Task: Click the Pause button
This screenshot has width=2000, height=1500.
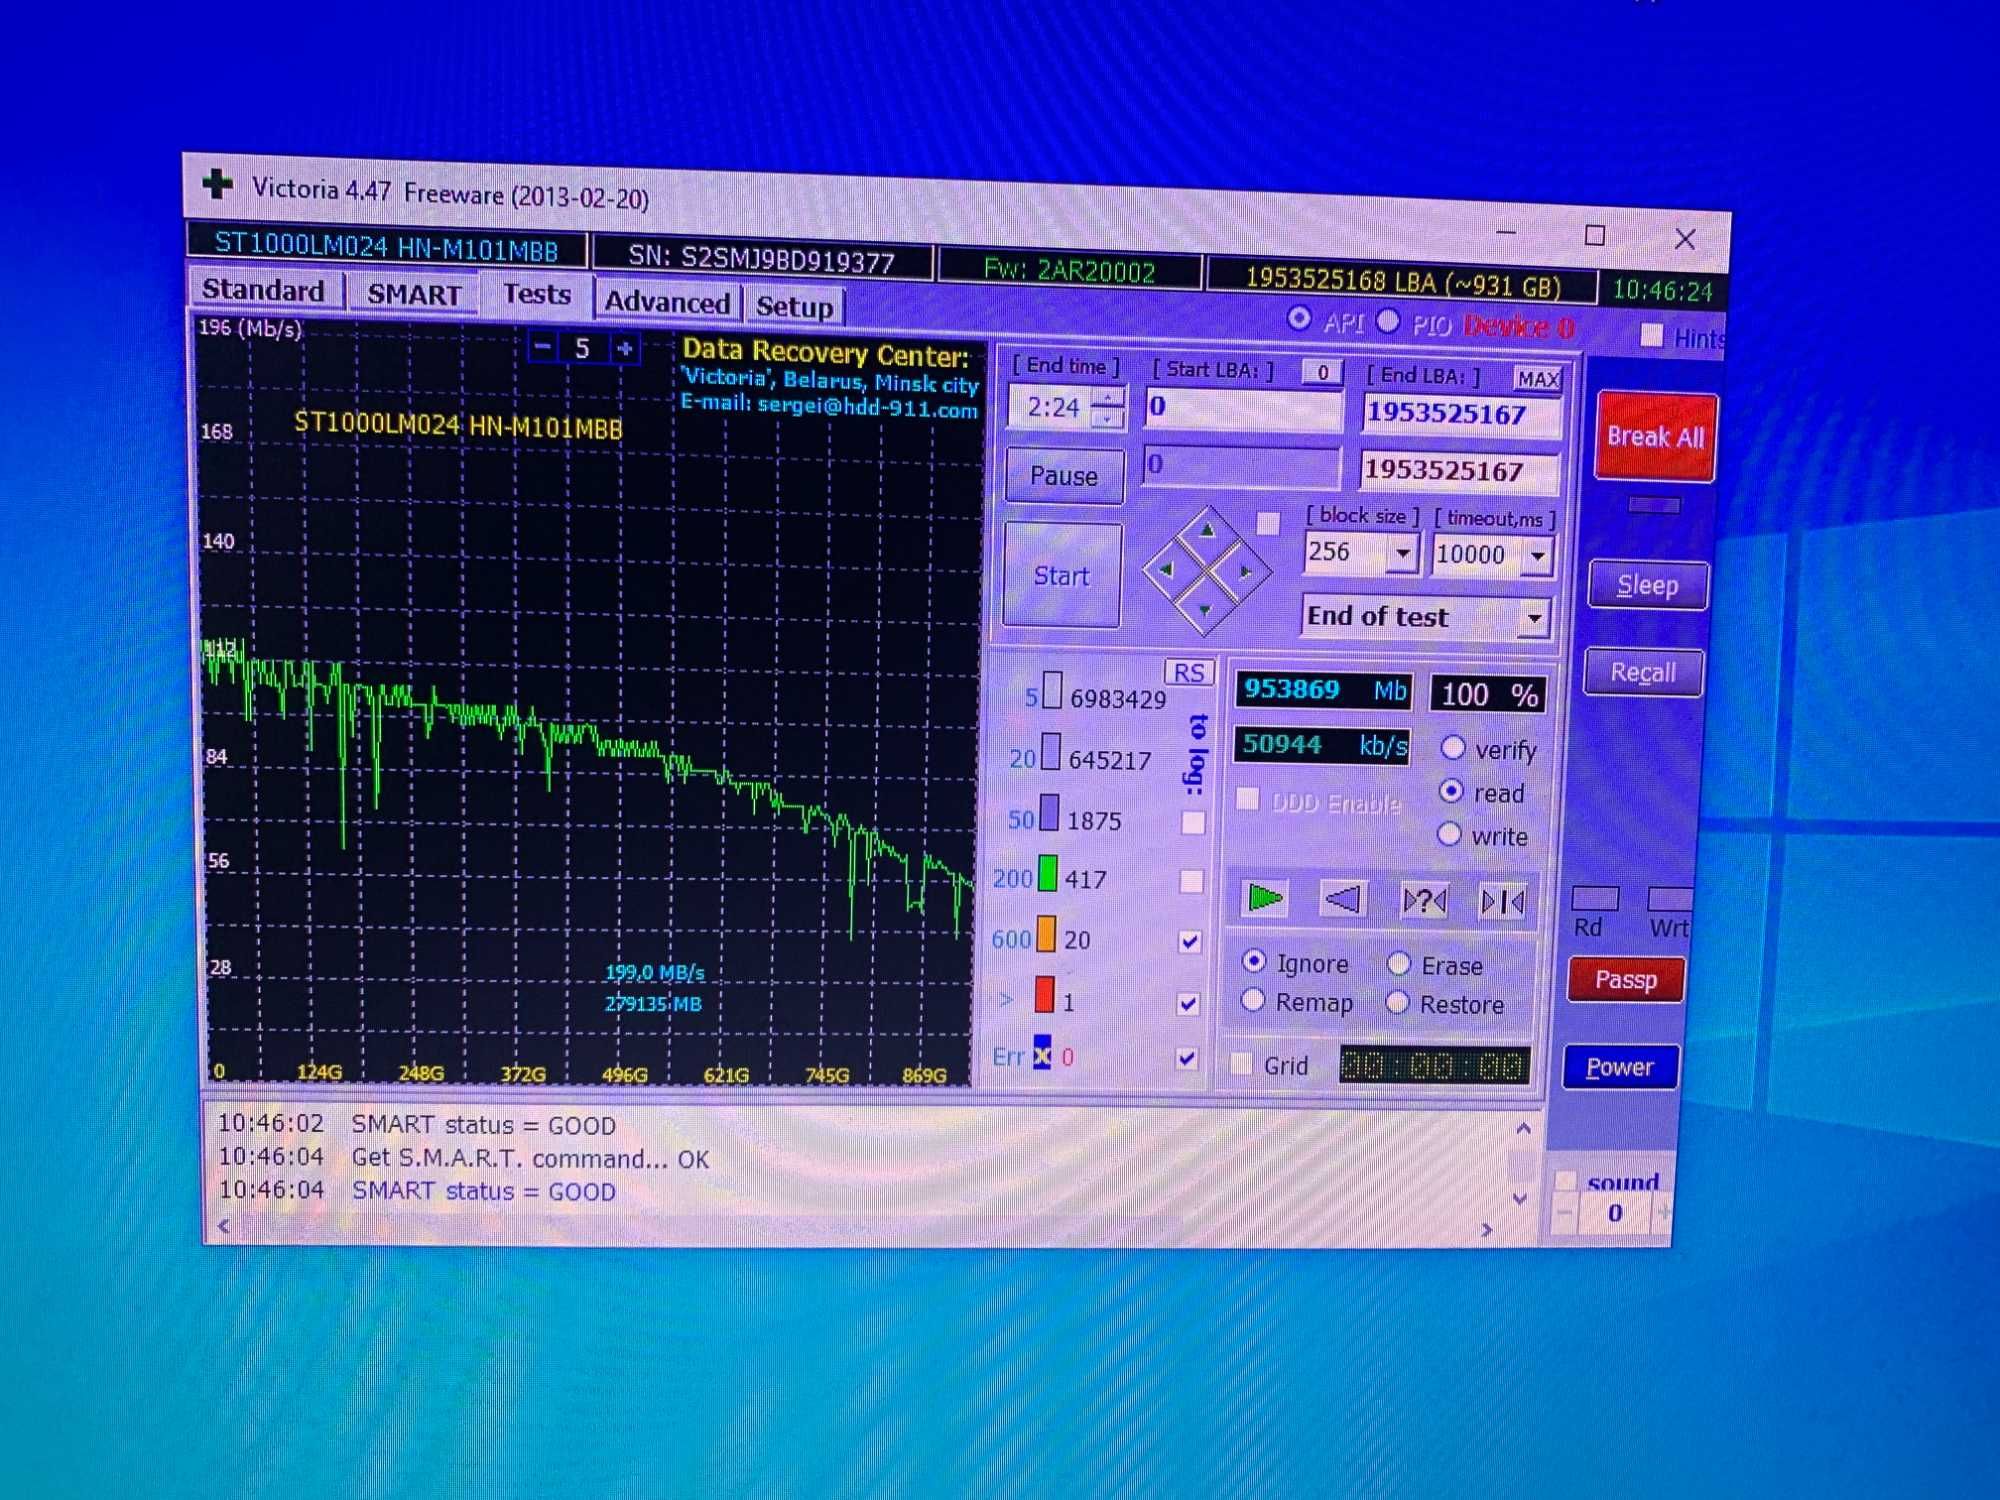Action: point(1064,476)
